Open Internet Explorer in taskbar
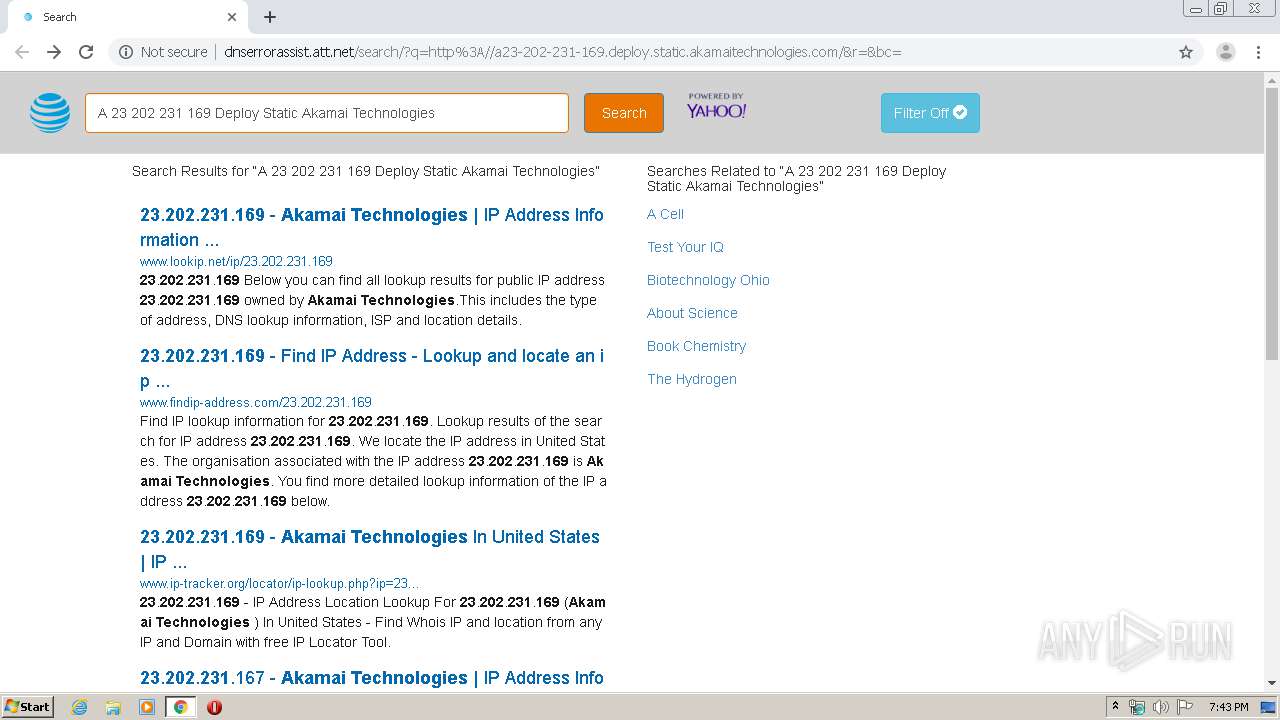The height and width of the screenshot is (720, 1280). click(x=80, y=707)
